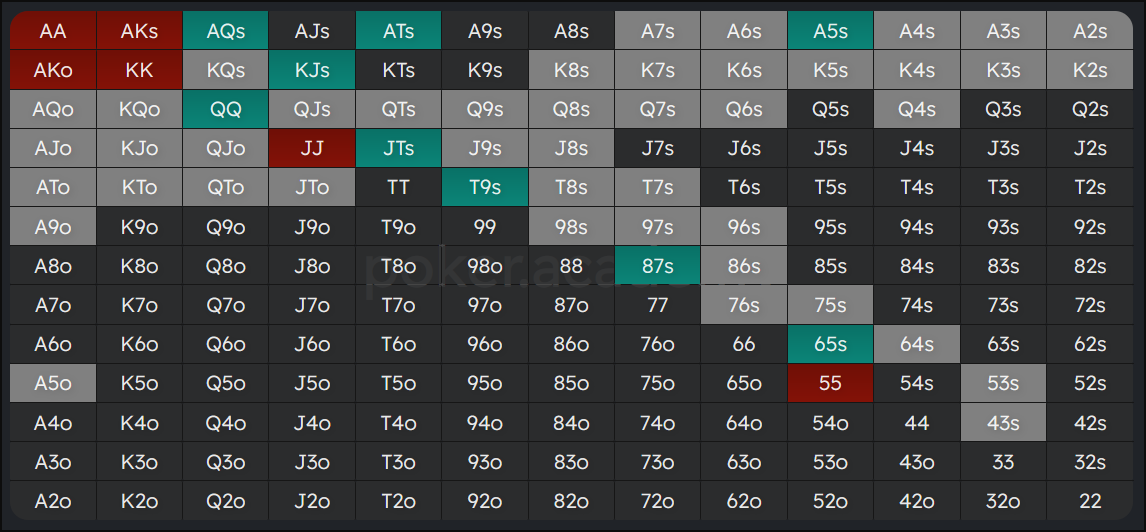Screen dimensions: 1146x532
Task: Select the 43s gray cell
Action: pyautogui.click(x=1003, y=422)
